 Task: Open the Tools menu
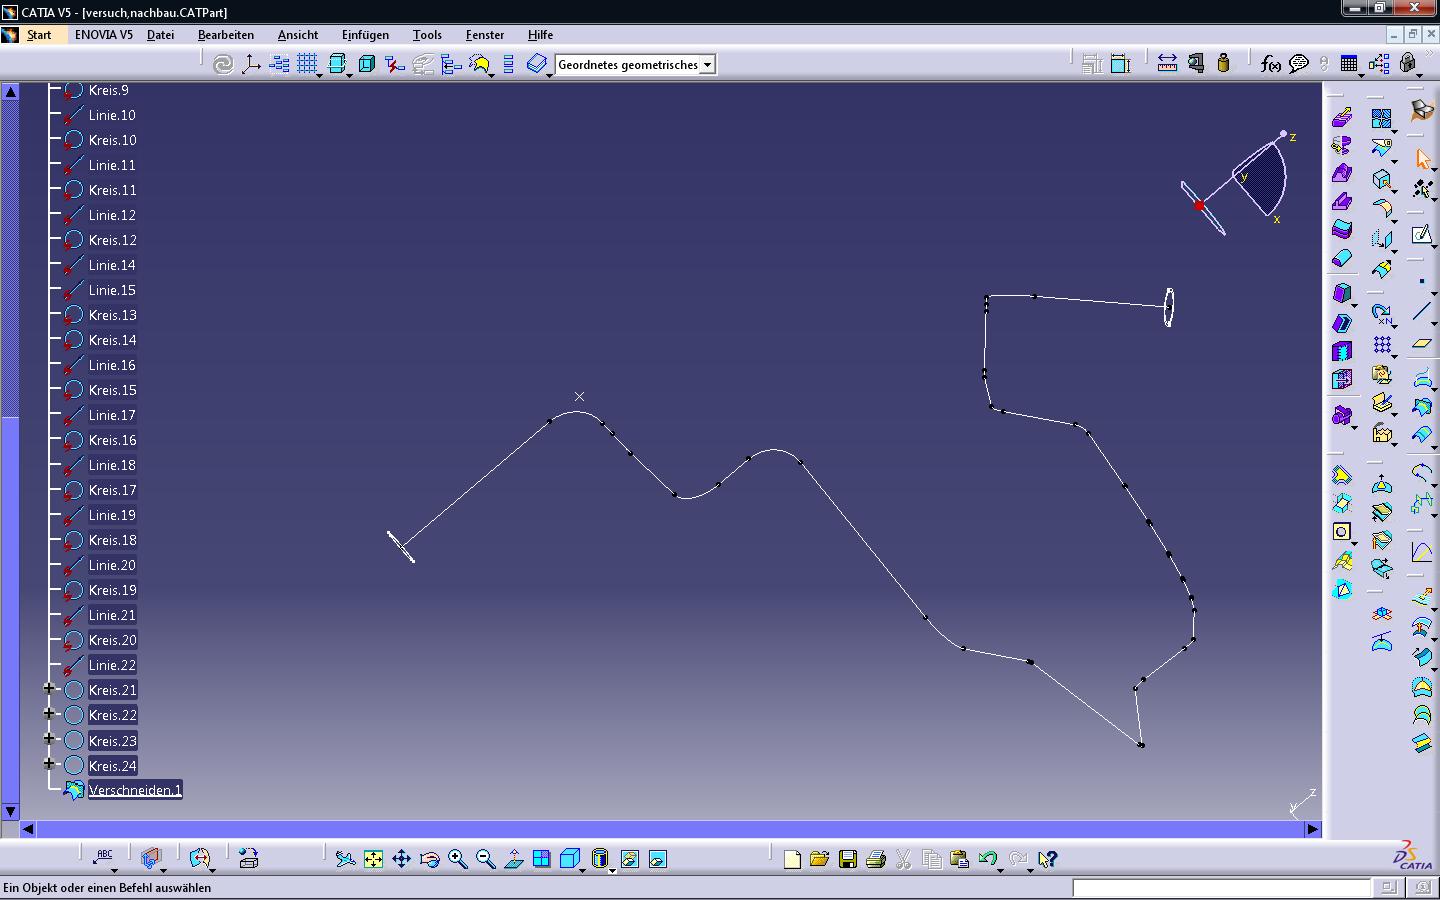pyautogui.click(x=427, y=35)
